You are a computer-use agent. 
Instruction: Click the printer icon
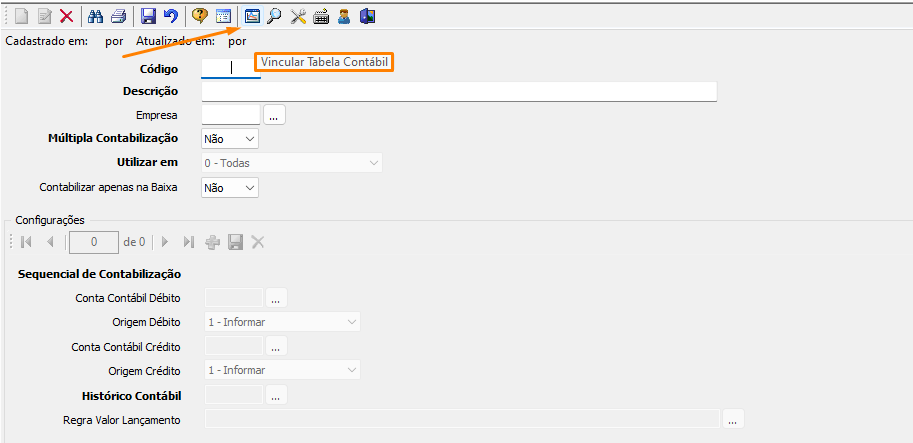(118, 17)
